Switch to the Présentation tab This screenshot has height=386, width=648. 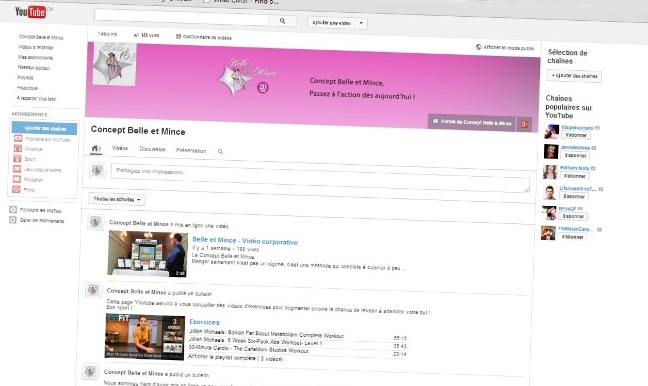(x=191, y=150)
